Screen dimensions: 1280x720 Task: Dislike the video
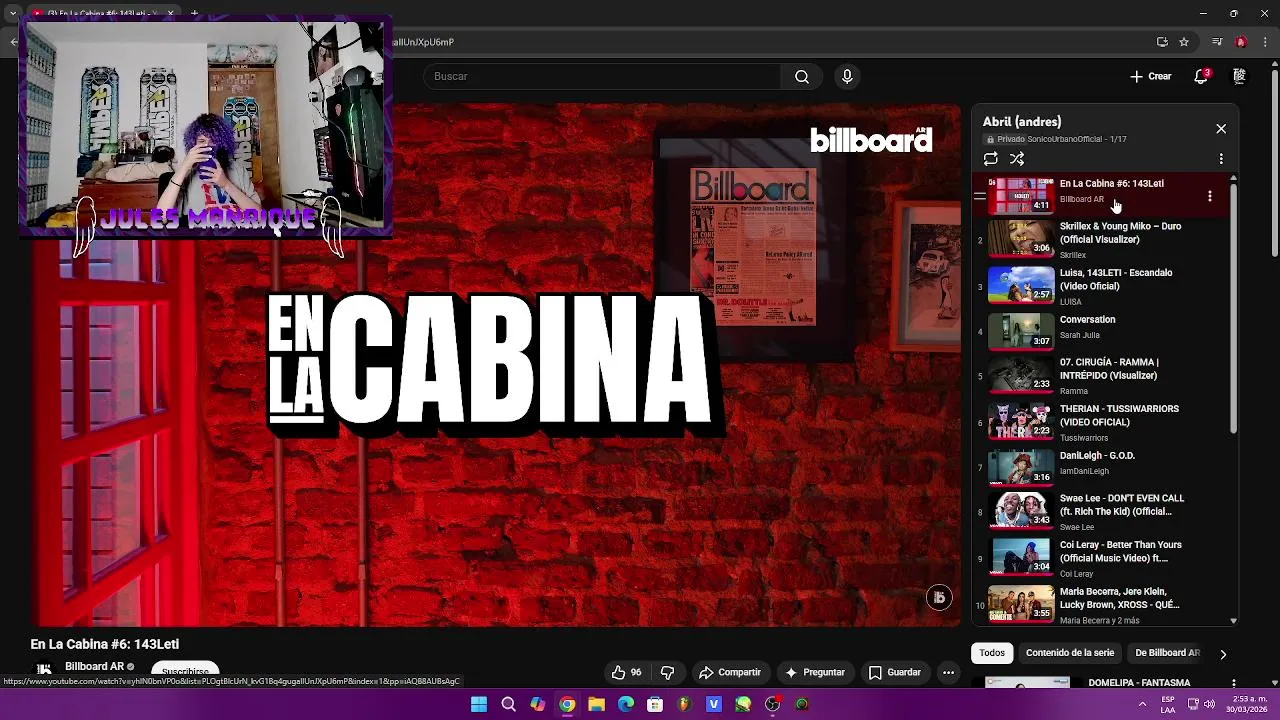tap(668, 672)
